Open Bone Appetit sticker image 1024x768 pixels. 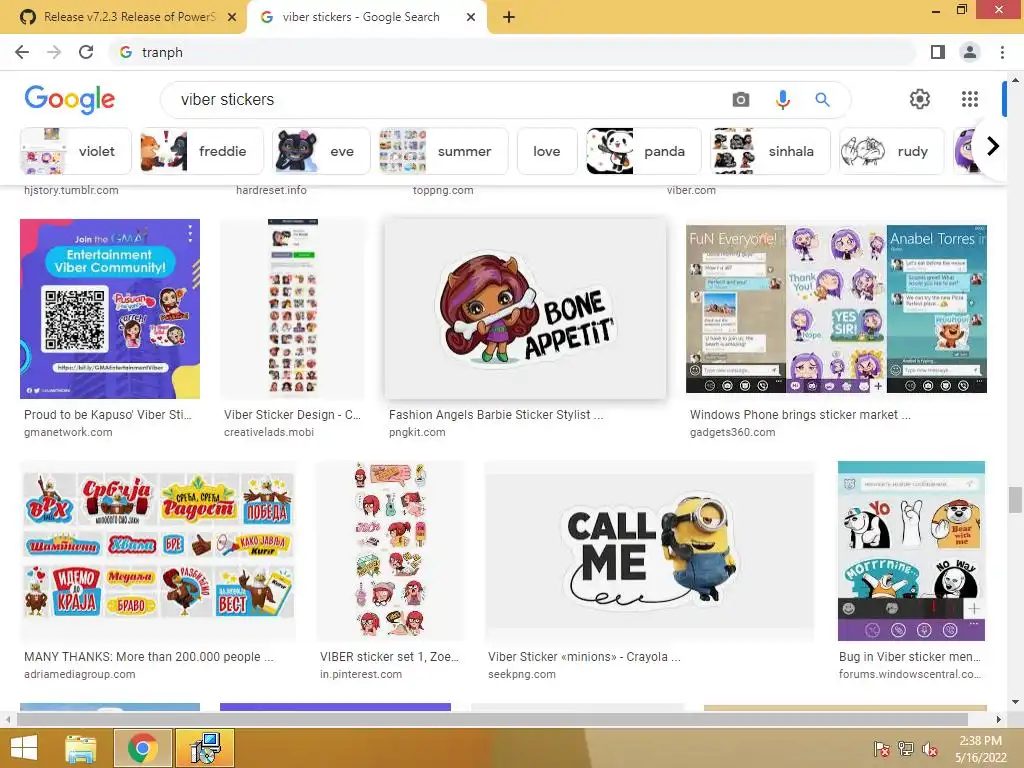click(x=526, y=309)
